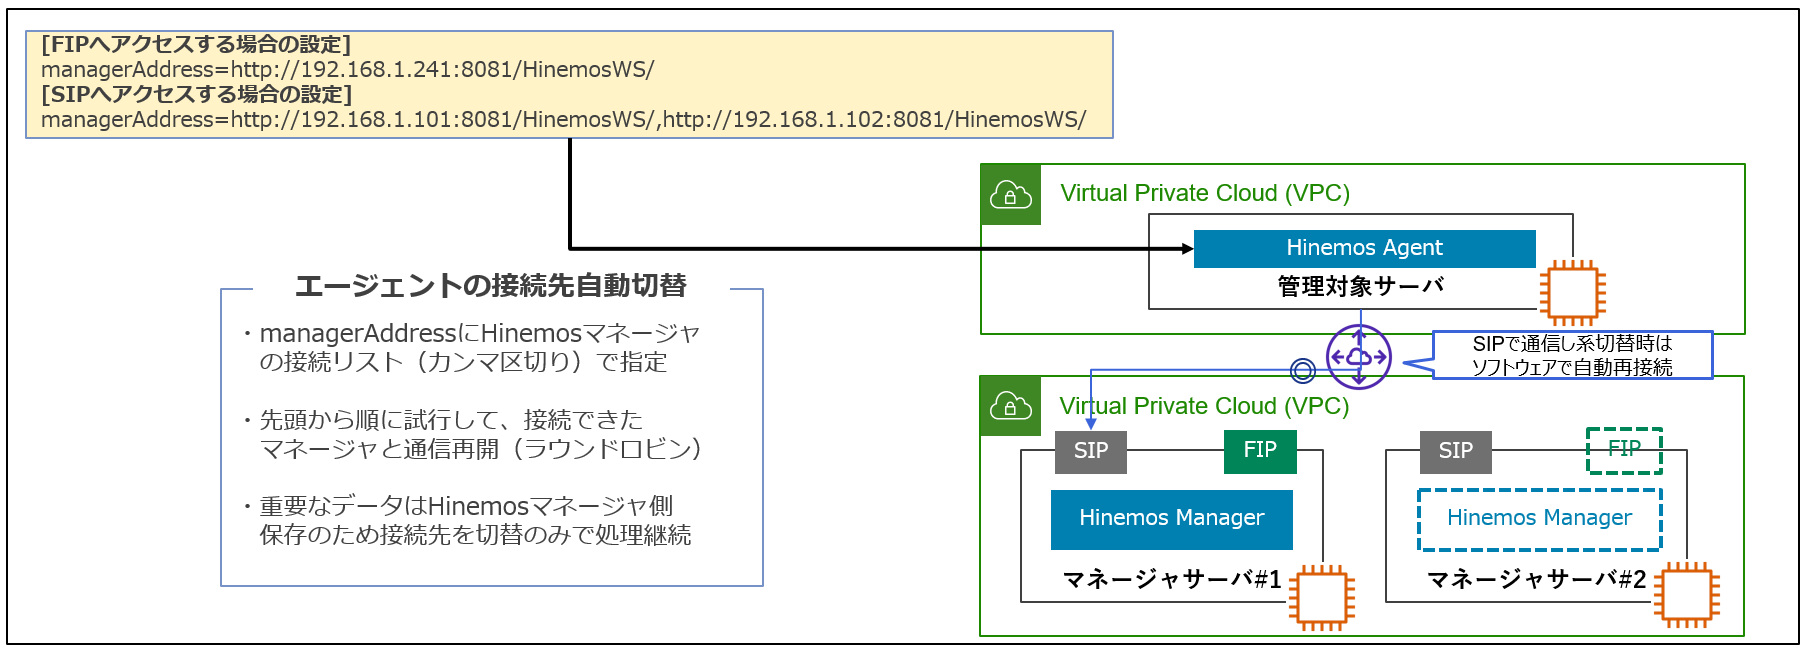Screen dimensions: 1809x652
Task: Click the dashed FIP tag on server #2
Action: (x=1625, y=450)
